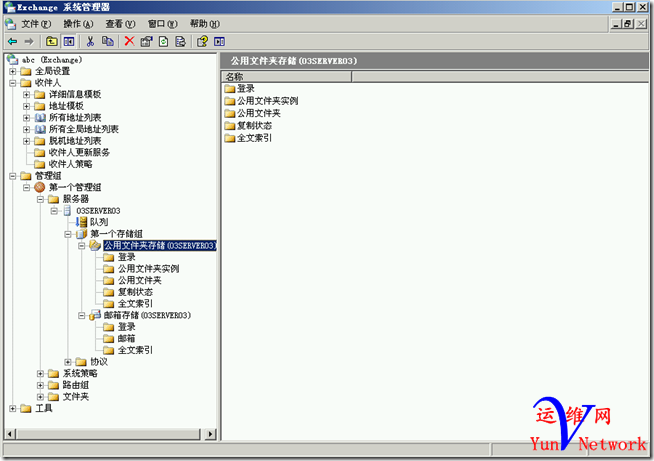
Task: Click the 公用文件夹存储 store icon in tree
Action: (x=95, y=245)
